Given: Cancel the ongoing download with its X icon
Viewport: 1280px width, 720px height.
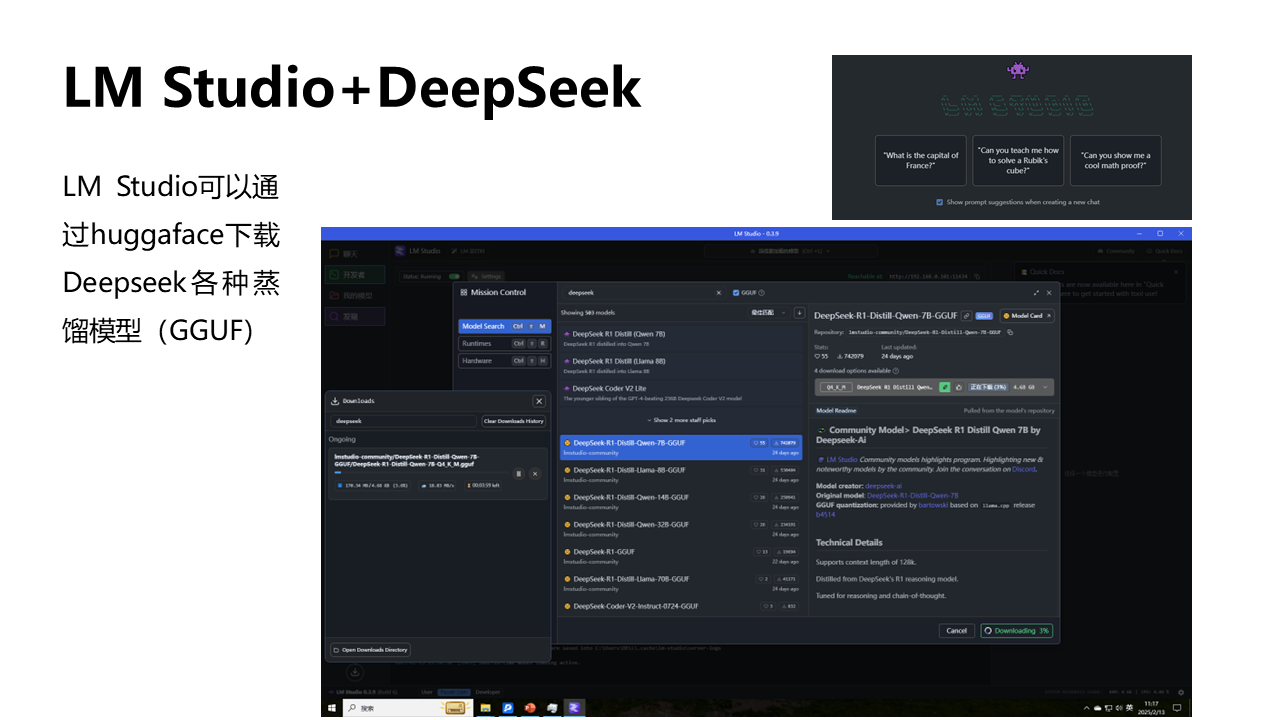Looking at the screenshot, I should tap(535, 473).
